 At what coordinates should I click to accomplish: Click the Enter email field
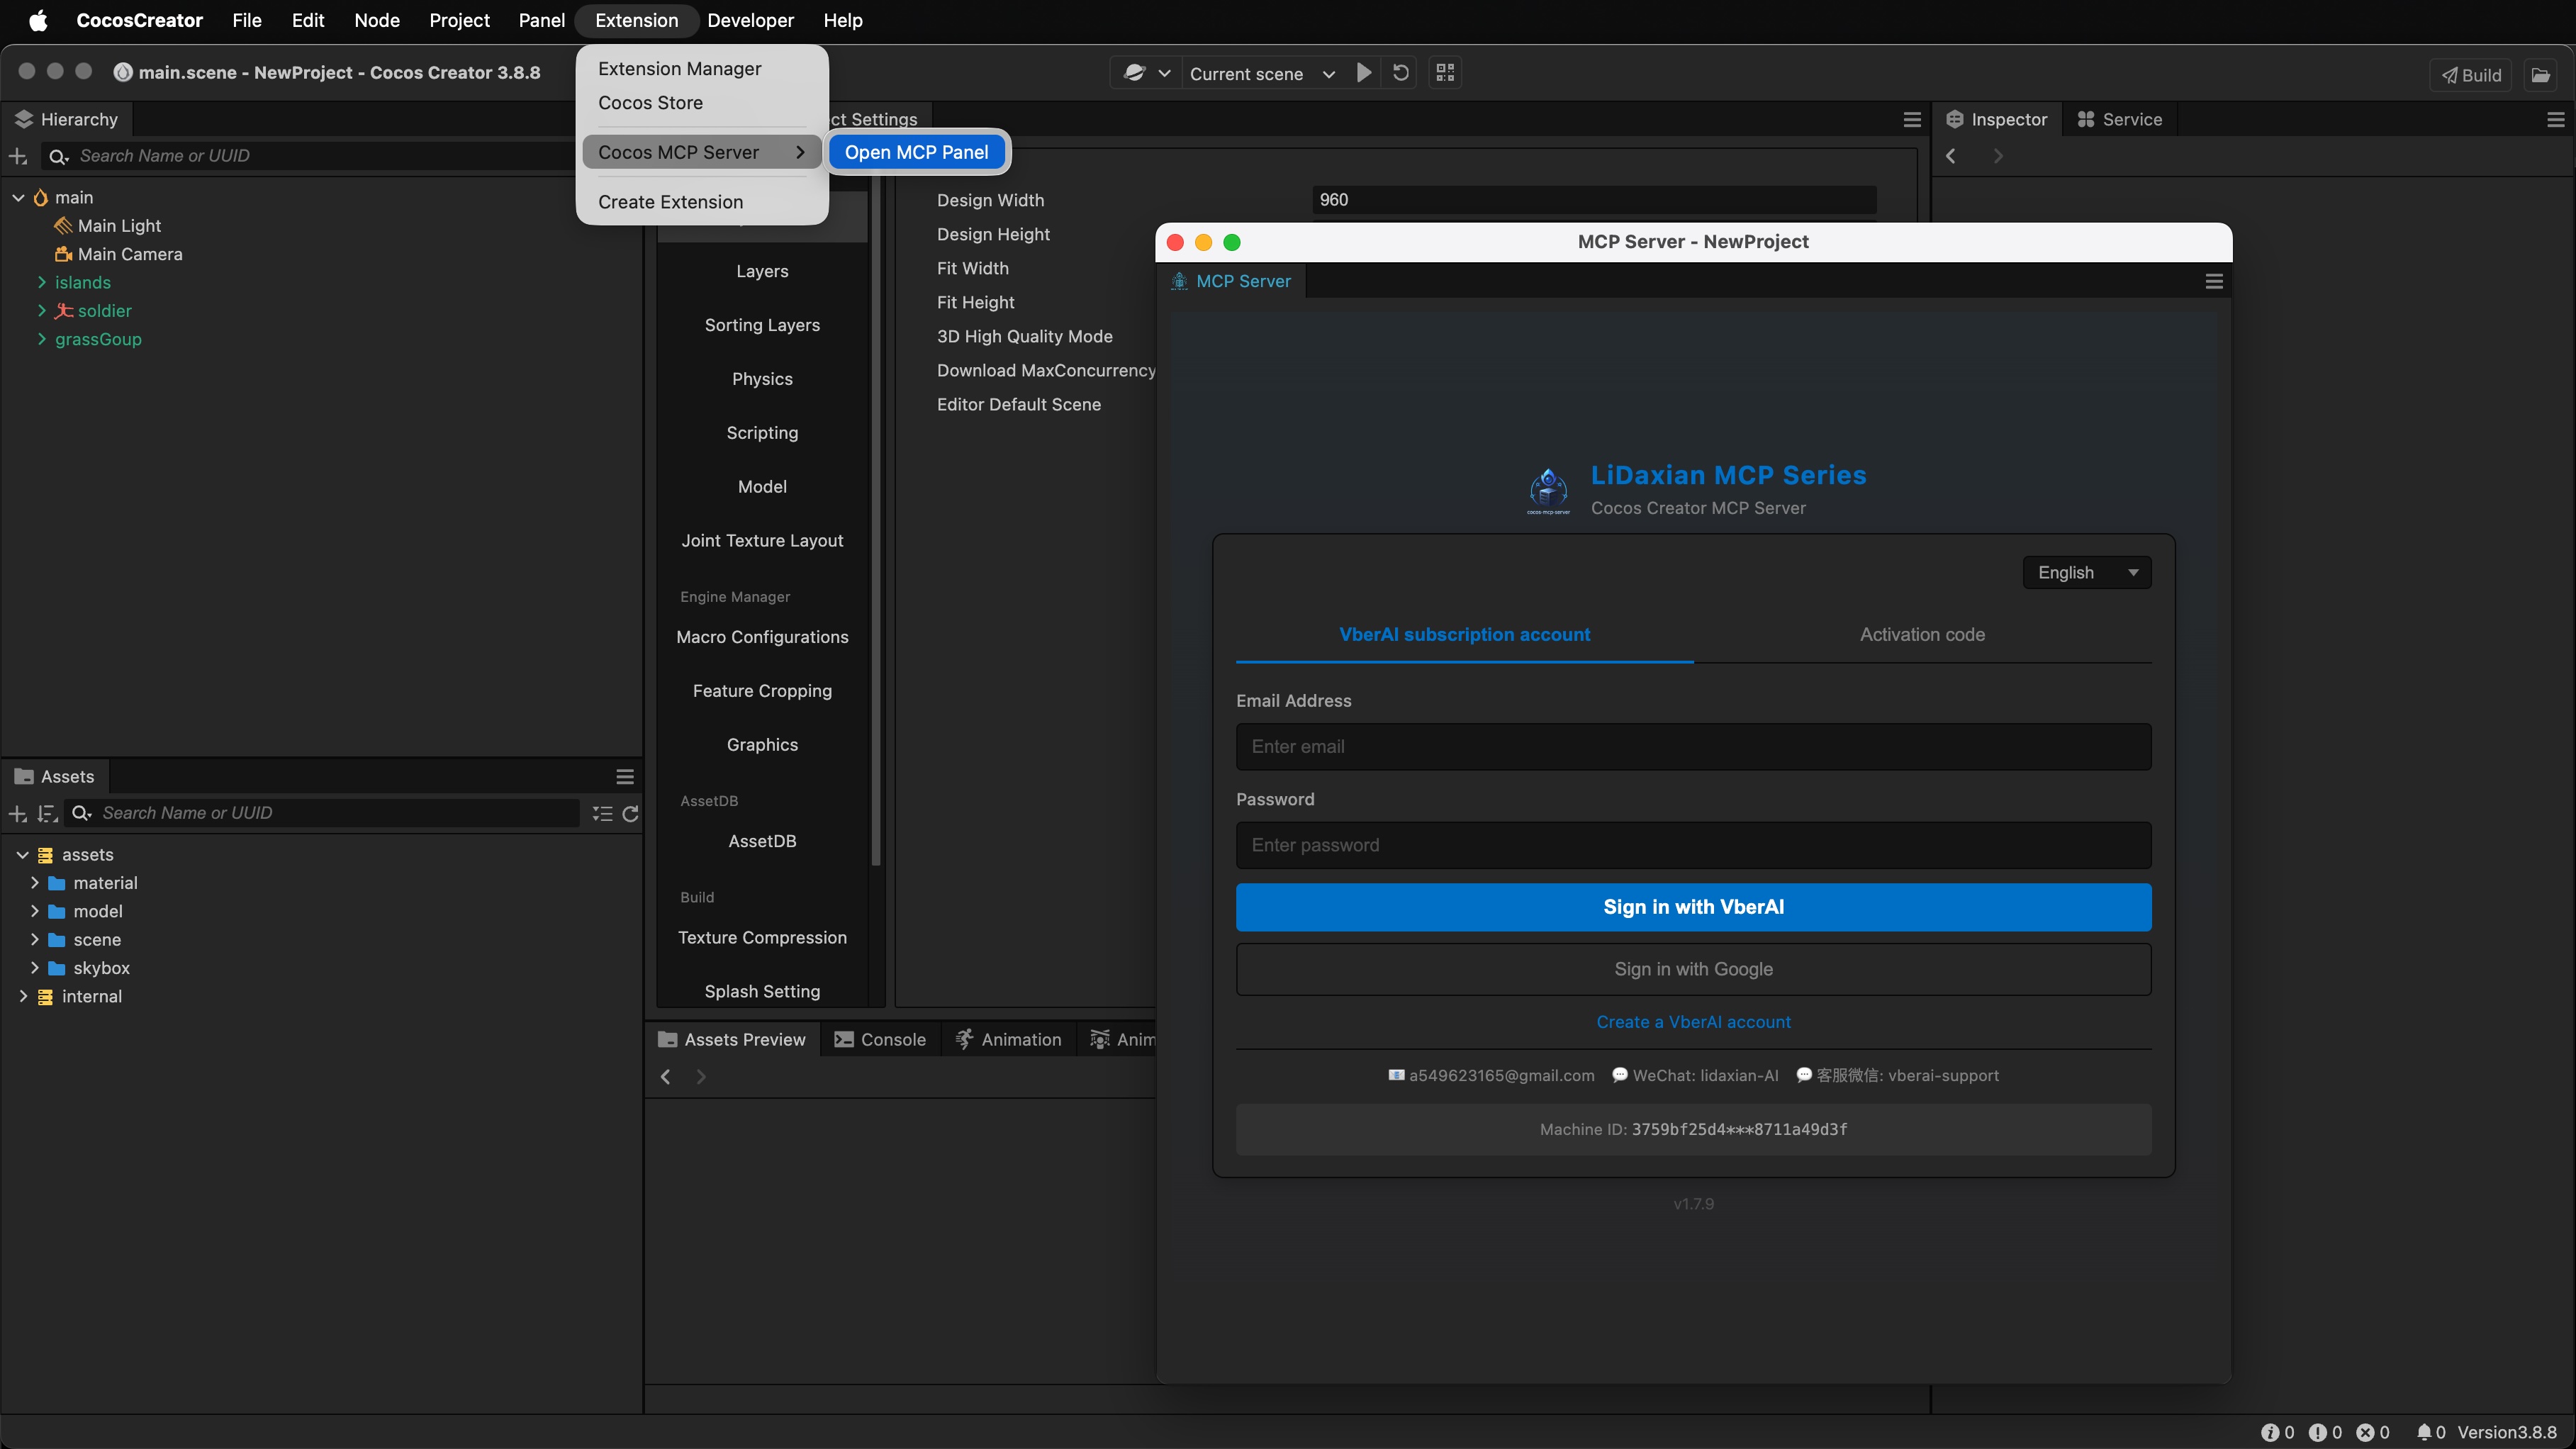click(1693, 747)
